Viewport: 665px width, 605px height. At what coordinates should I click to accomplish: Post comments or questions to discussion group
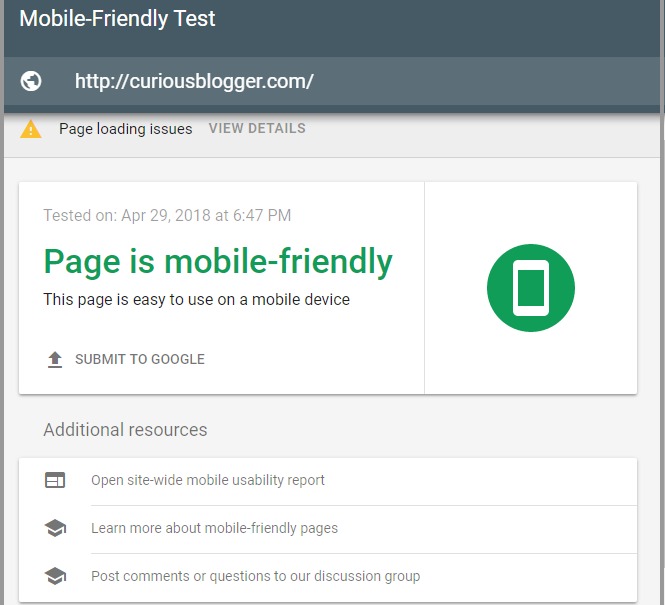tap(328, 576)
